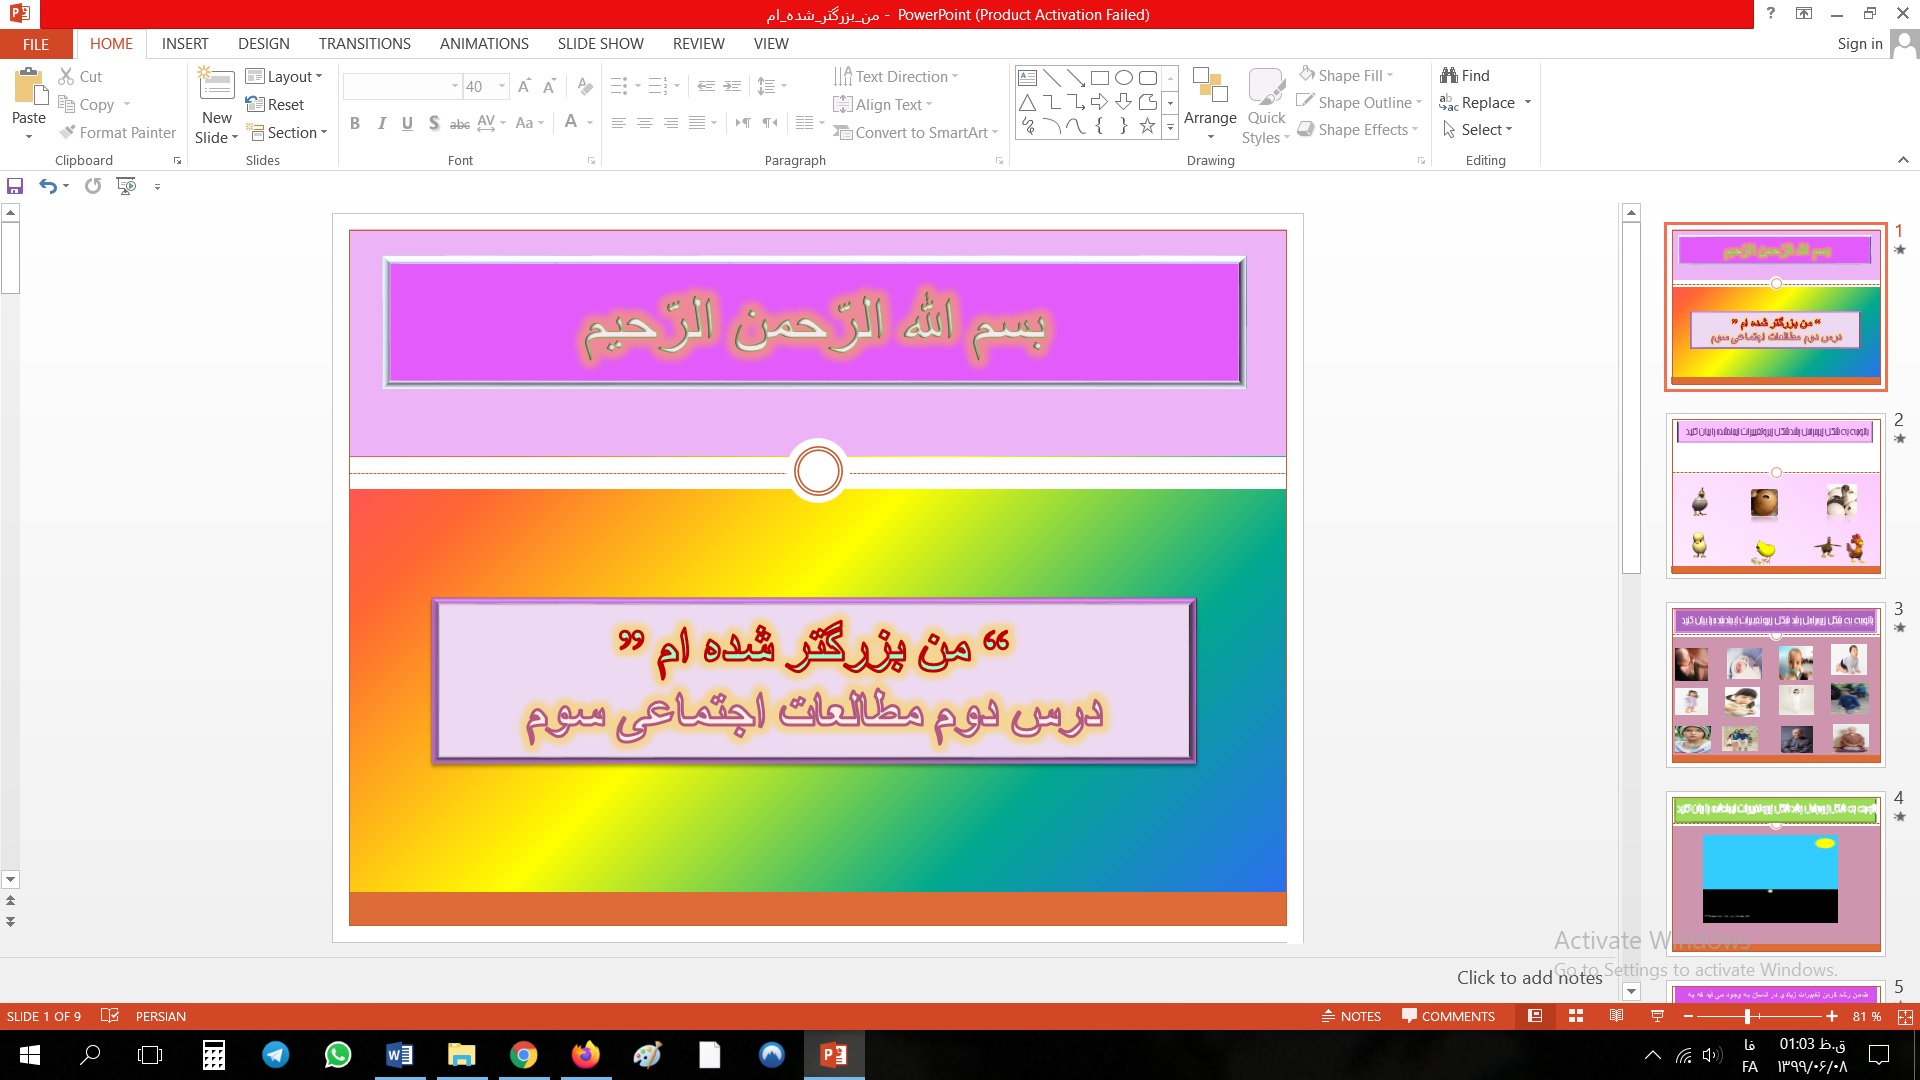1920x1080 pixels.
Task: Click Increase Font Size icon
Action: tap(524, 86)
